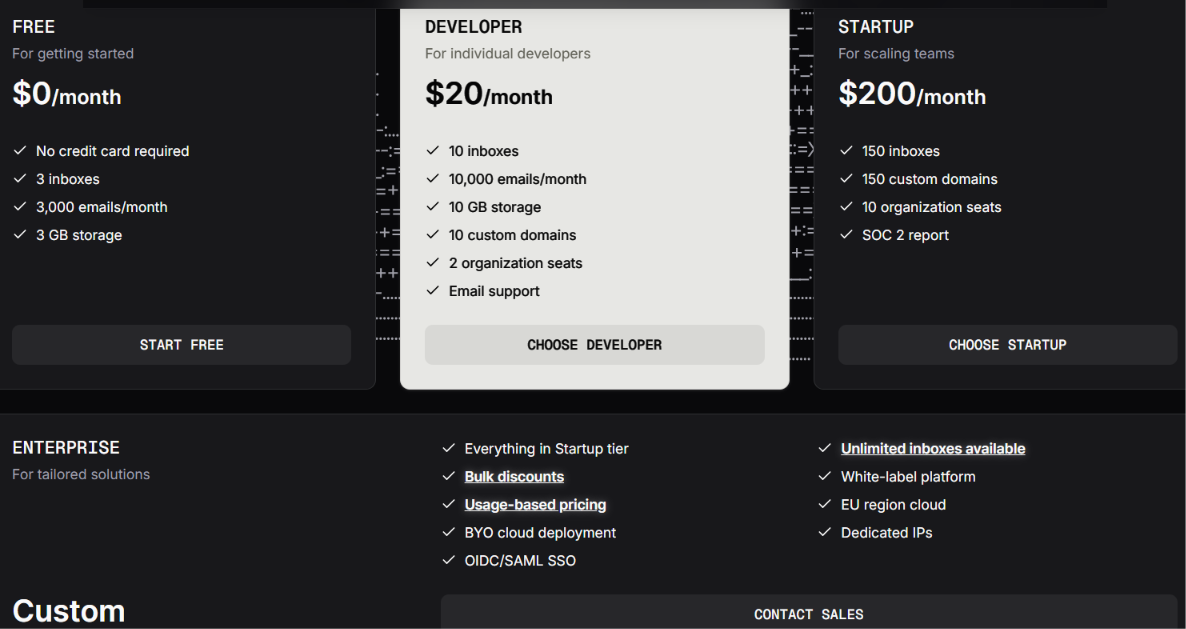This screenshot has width=1186, height=629.
Task: Click the FREE plan heading
Action: [33, 27]
